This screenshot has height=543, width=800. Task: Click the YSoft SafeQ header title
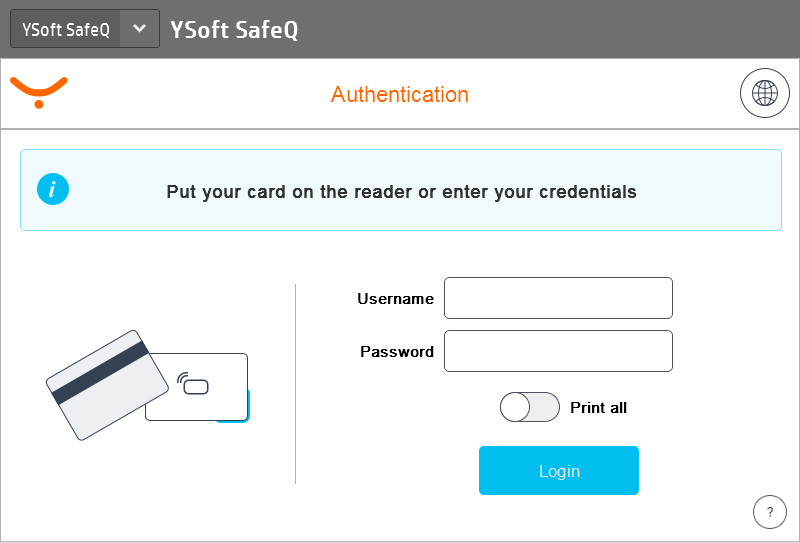pyautogui.click(x=234, y=30)
